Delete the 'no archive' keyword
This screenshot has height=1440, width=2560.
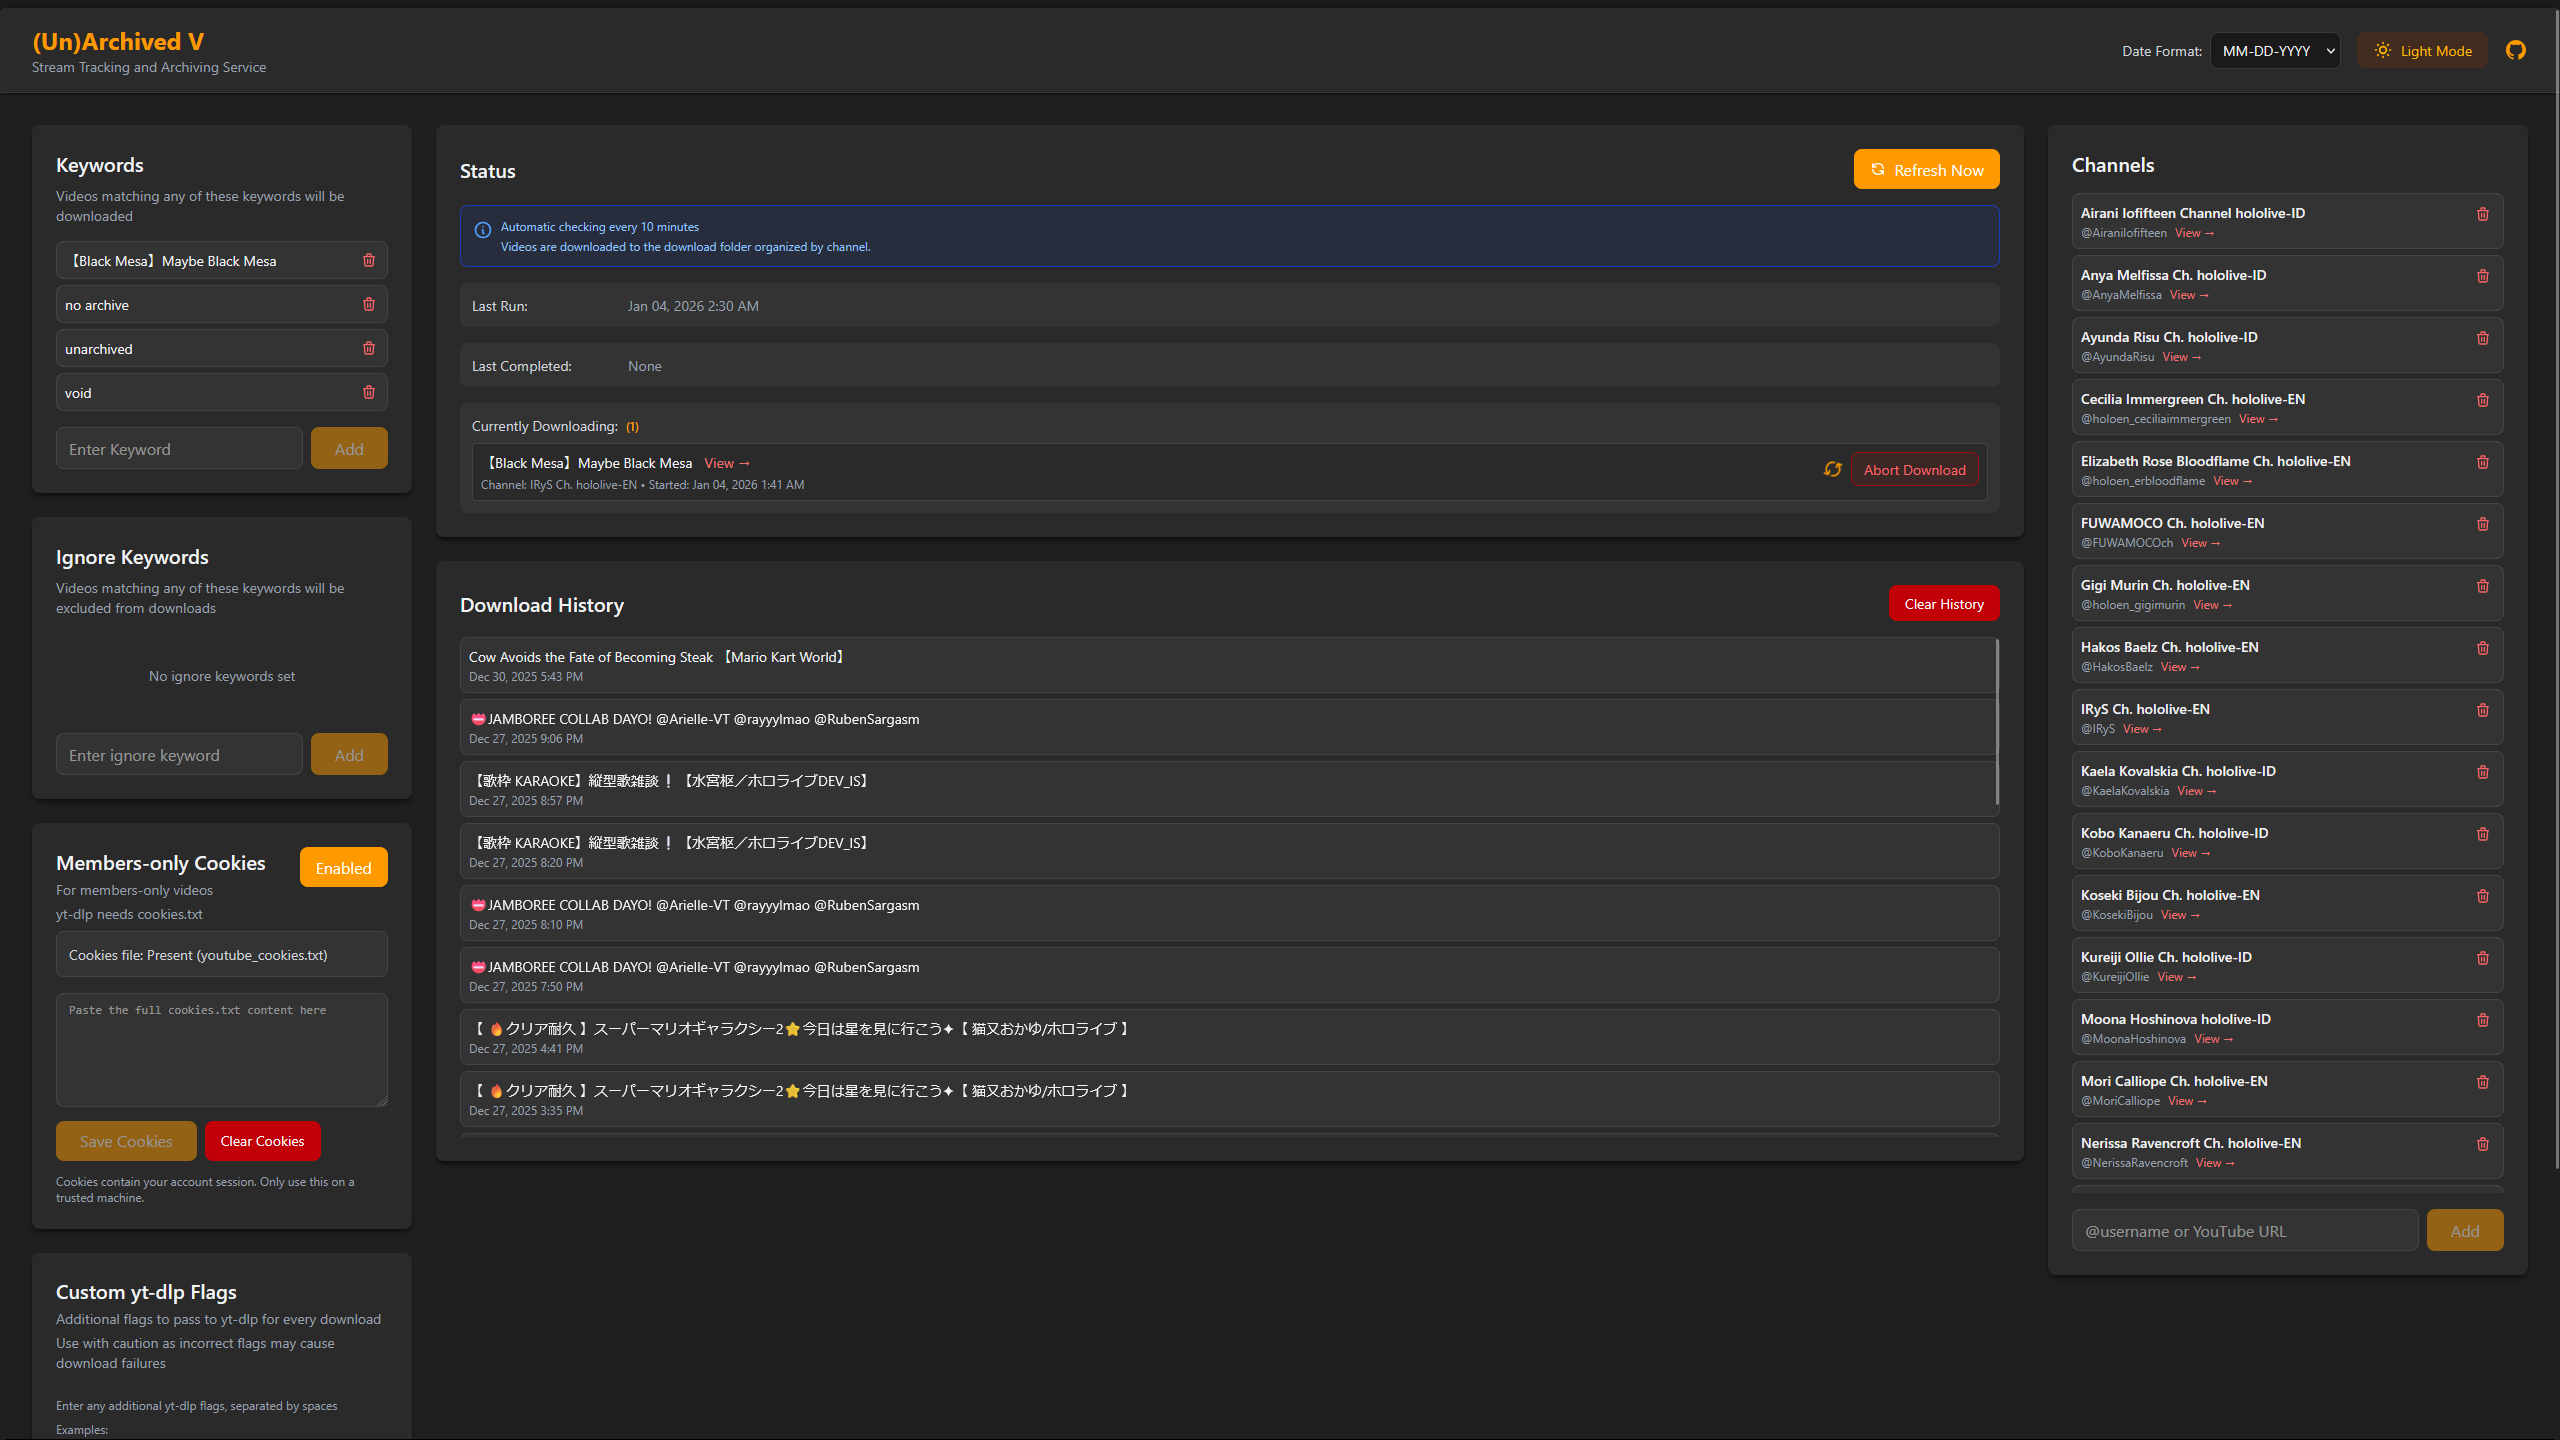coord(368,304)
